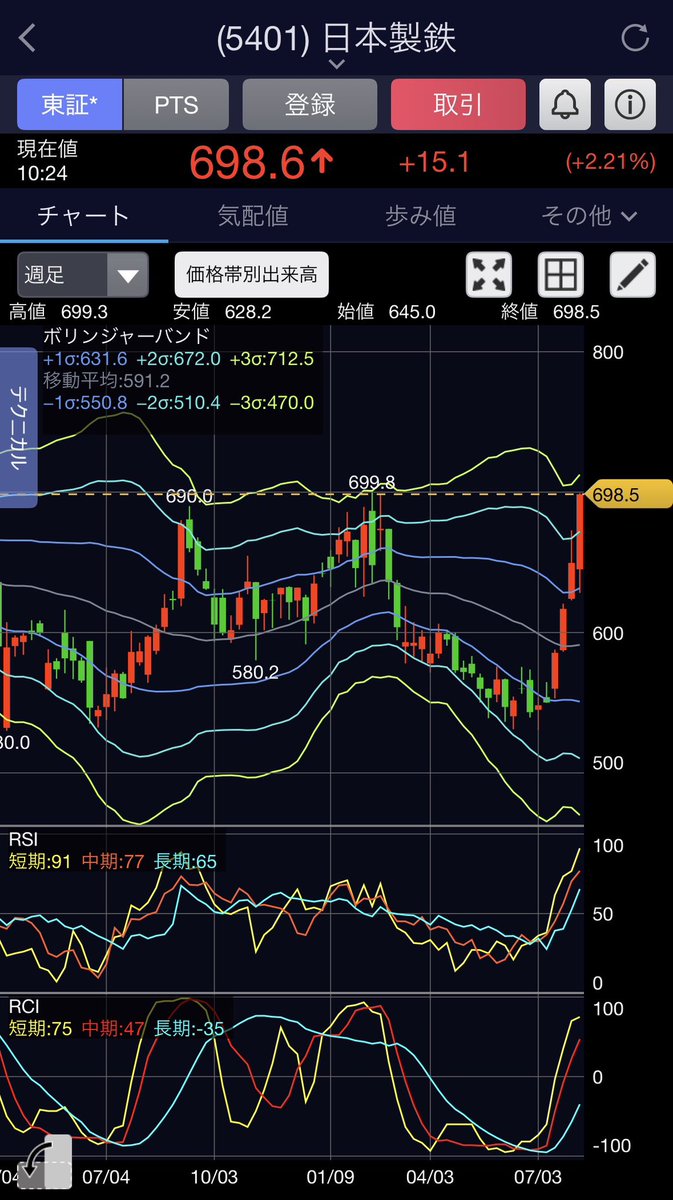The width and height of the screenshot is (673, 1200).
Task: Tap the RSI 短期:91 value
Action: (x=40, y=862)
